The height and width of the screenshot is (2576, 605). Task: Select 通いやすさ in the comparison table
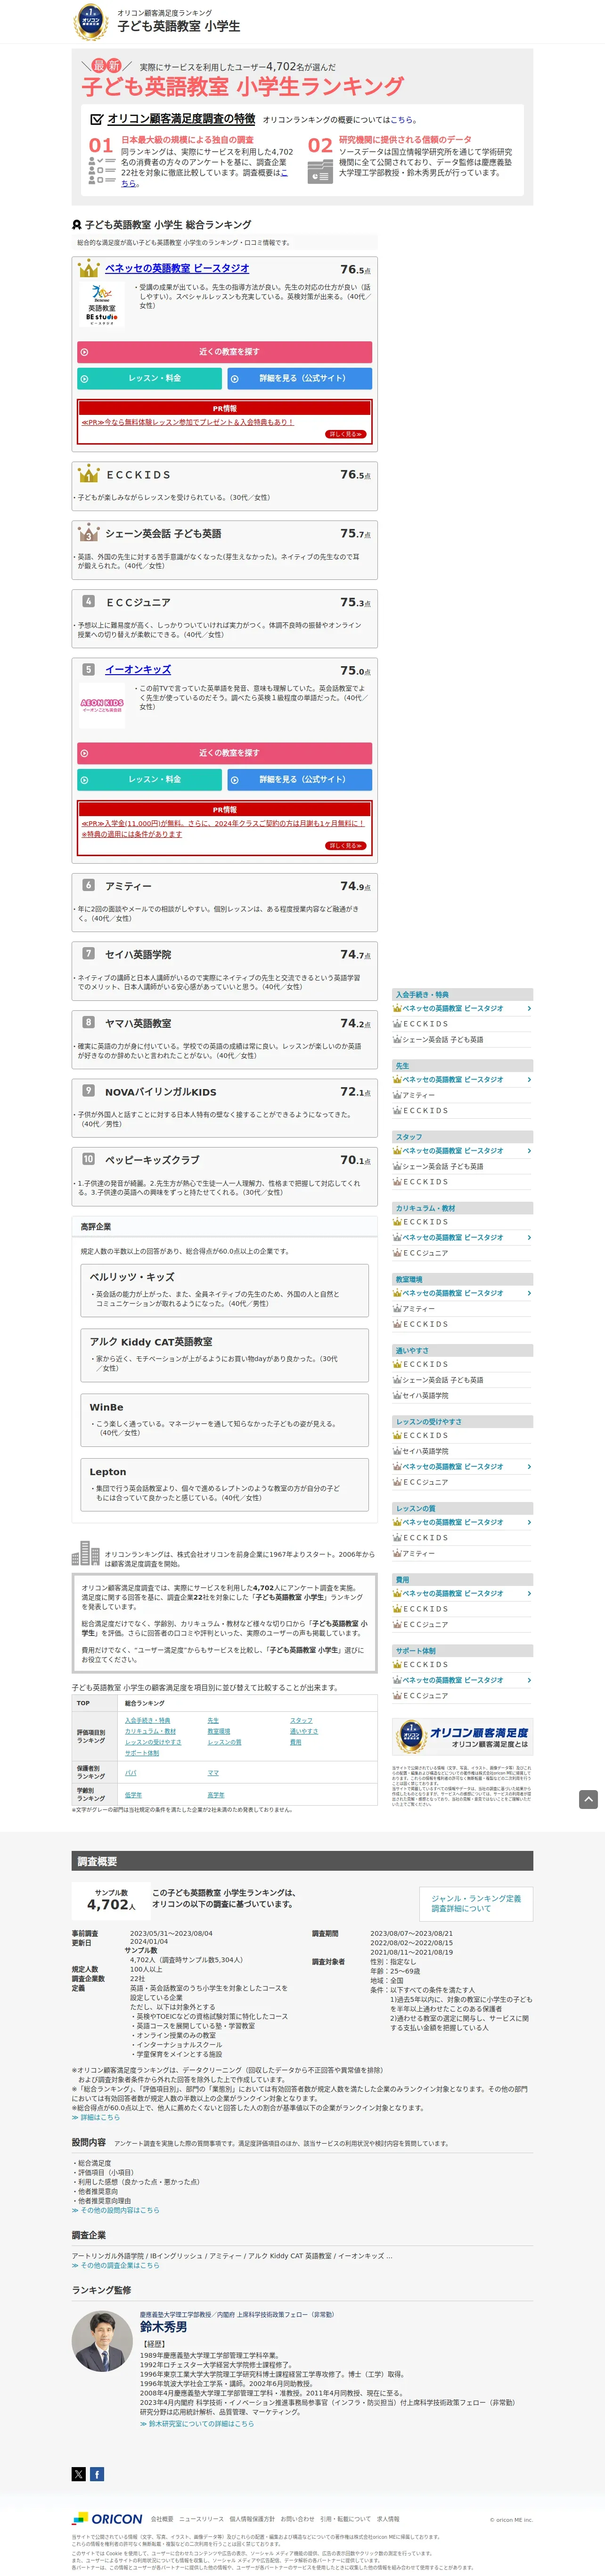(x=304, y=1731)
